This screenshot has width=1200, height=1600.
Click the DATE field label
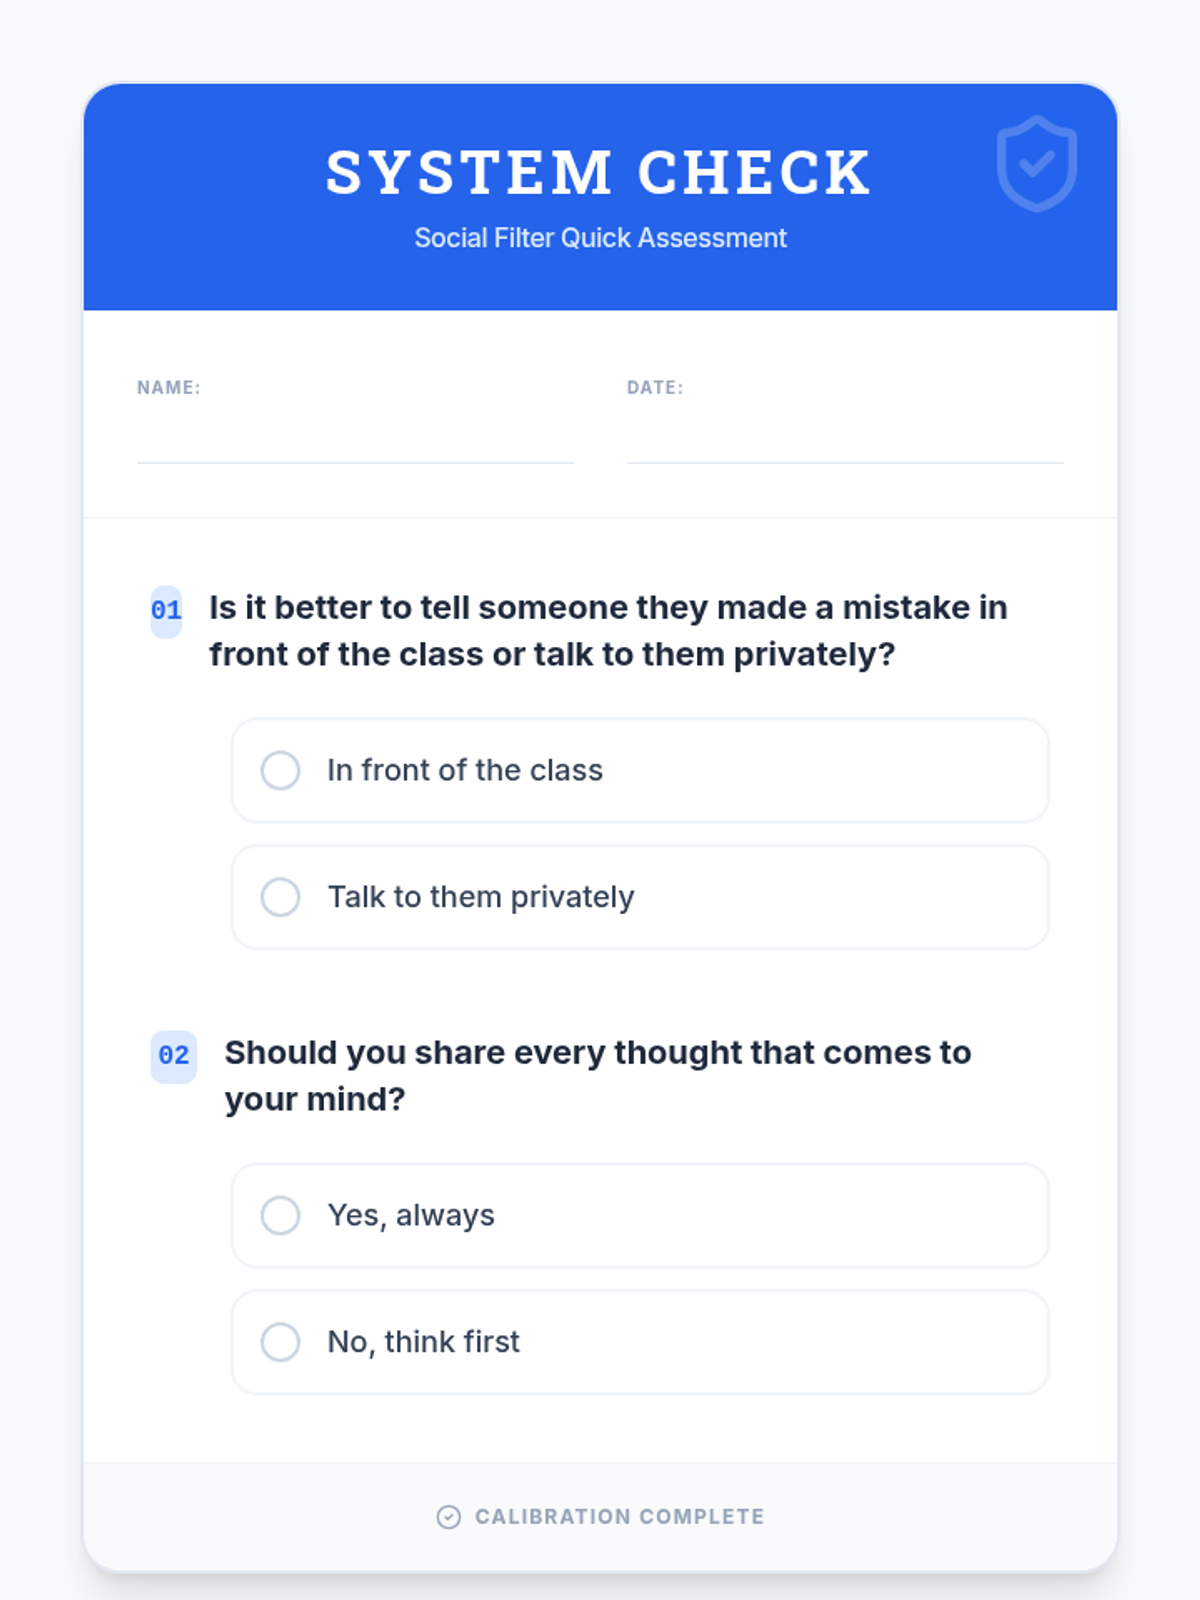coord(655,388)
